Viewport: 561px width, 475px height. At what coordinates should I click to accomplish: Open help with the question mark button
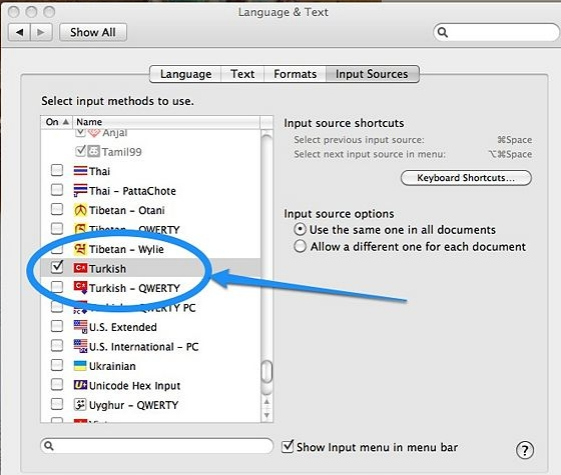(x=525, y=450)
